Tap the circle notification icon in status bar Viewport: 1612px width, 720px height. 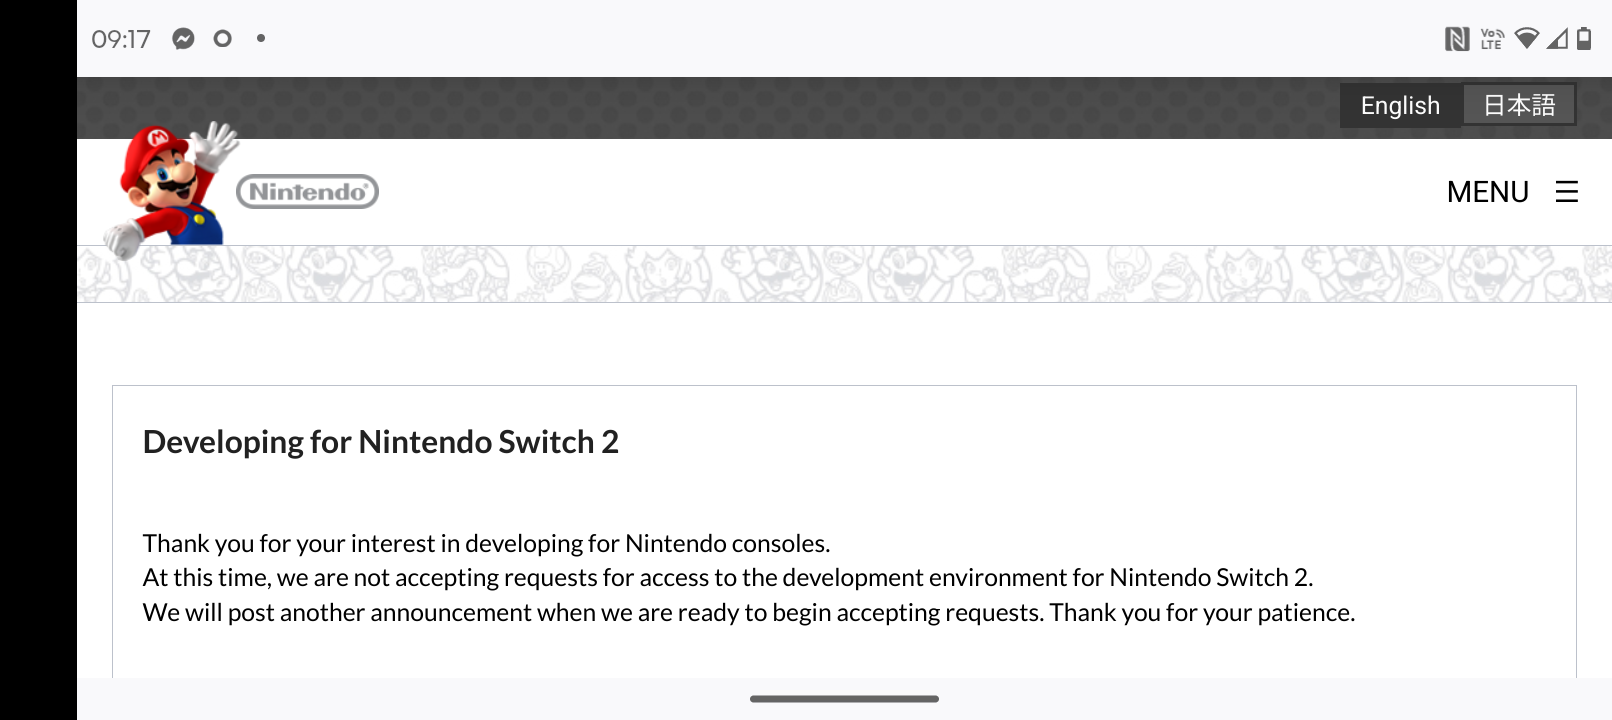pos(222,39)
